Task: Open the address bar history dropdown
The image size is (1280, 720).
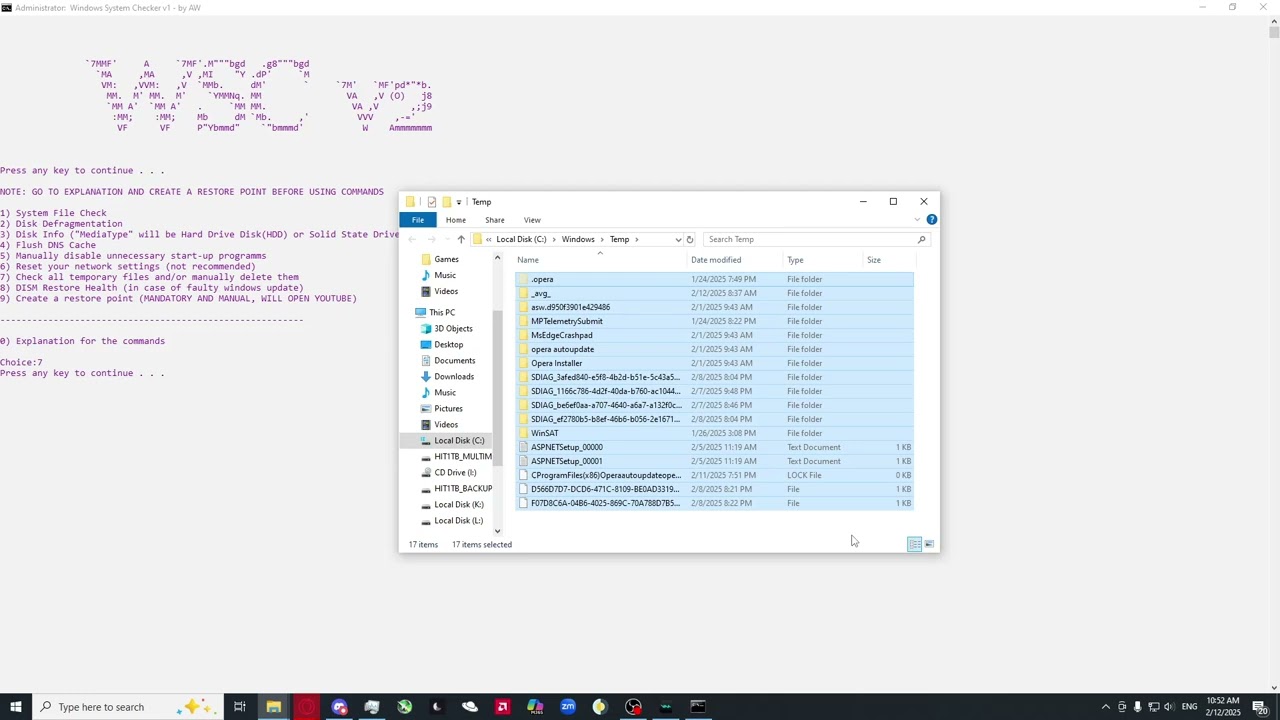Action: point(678,239)
